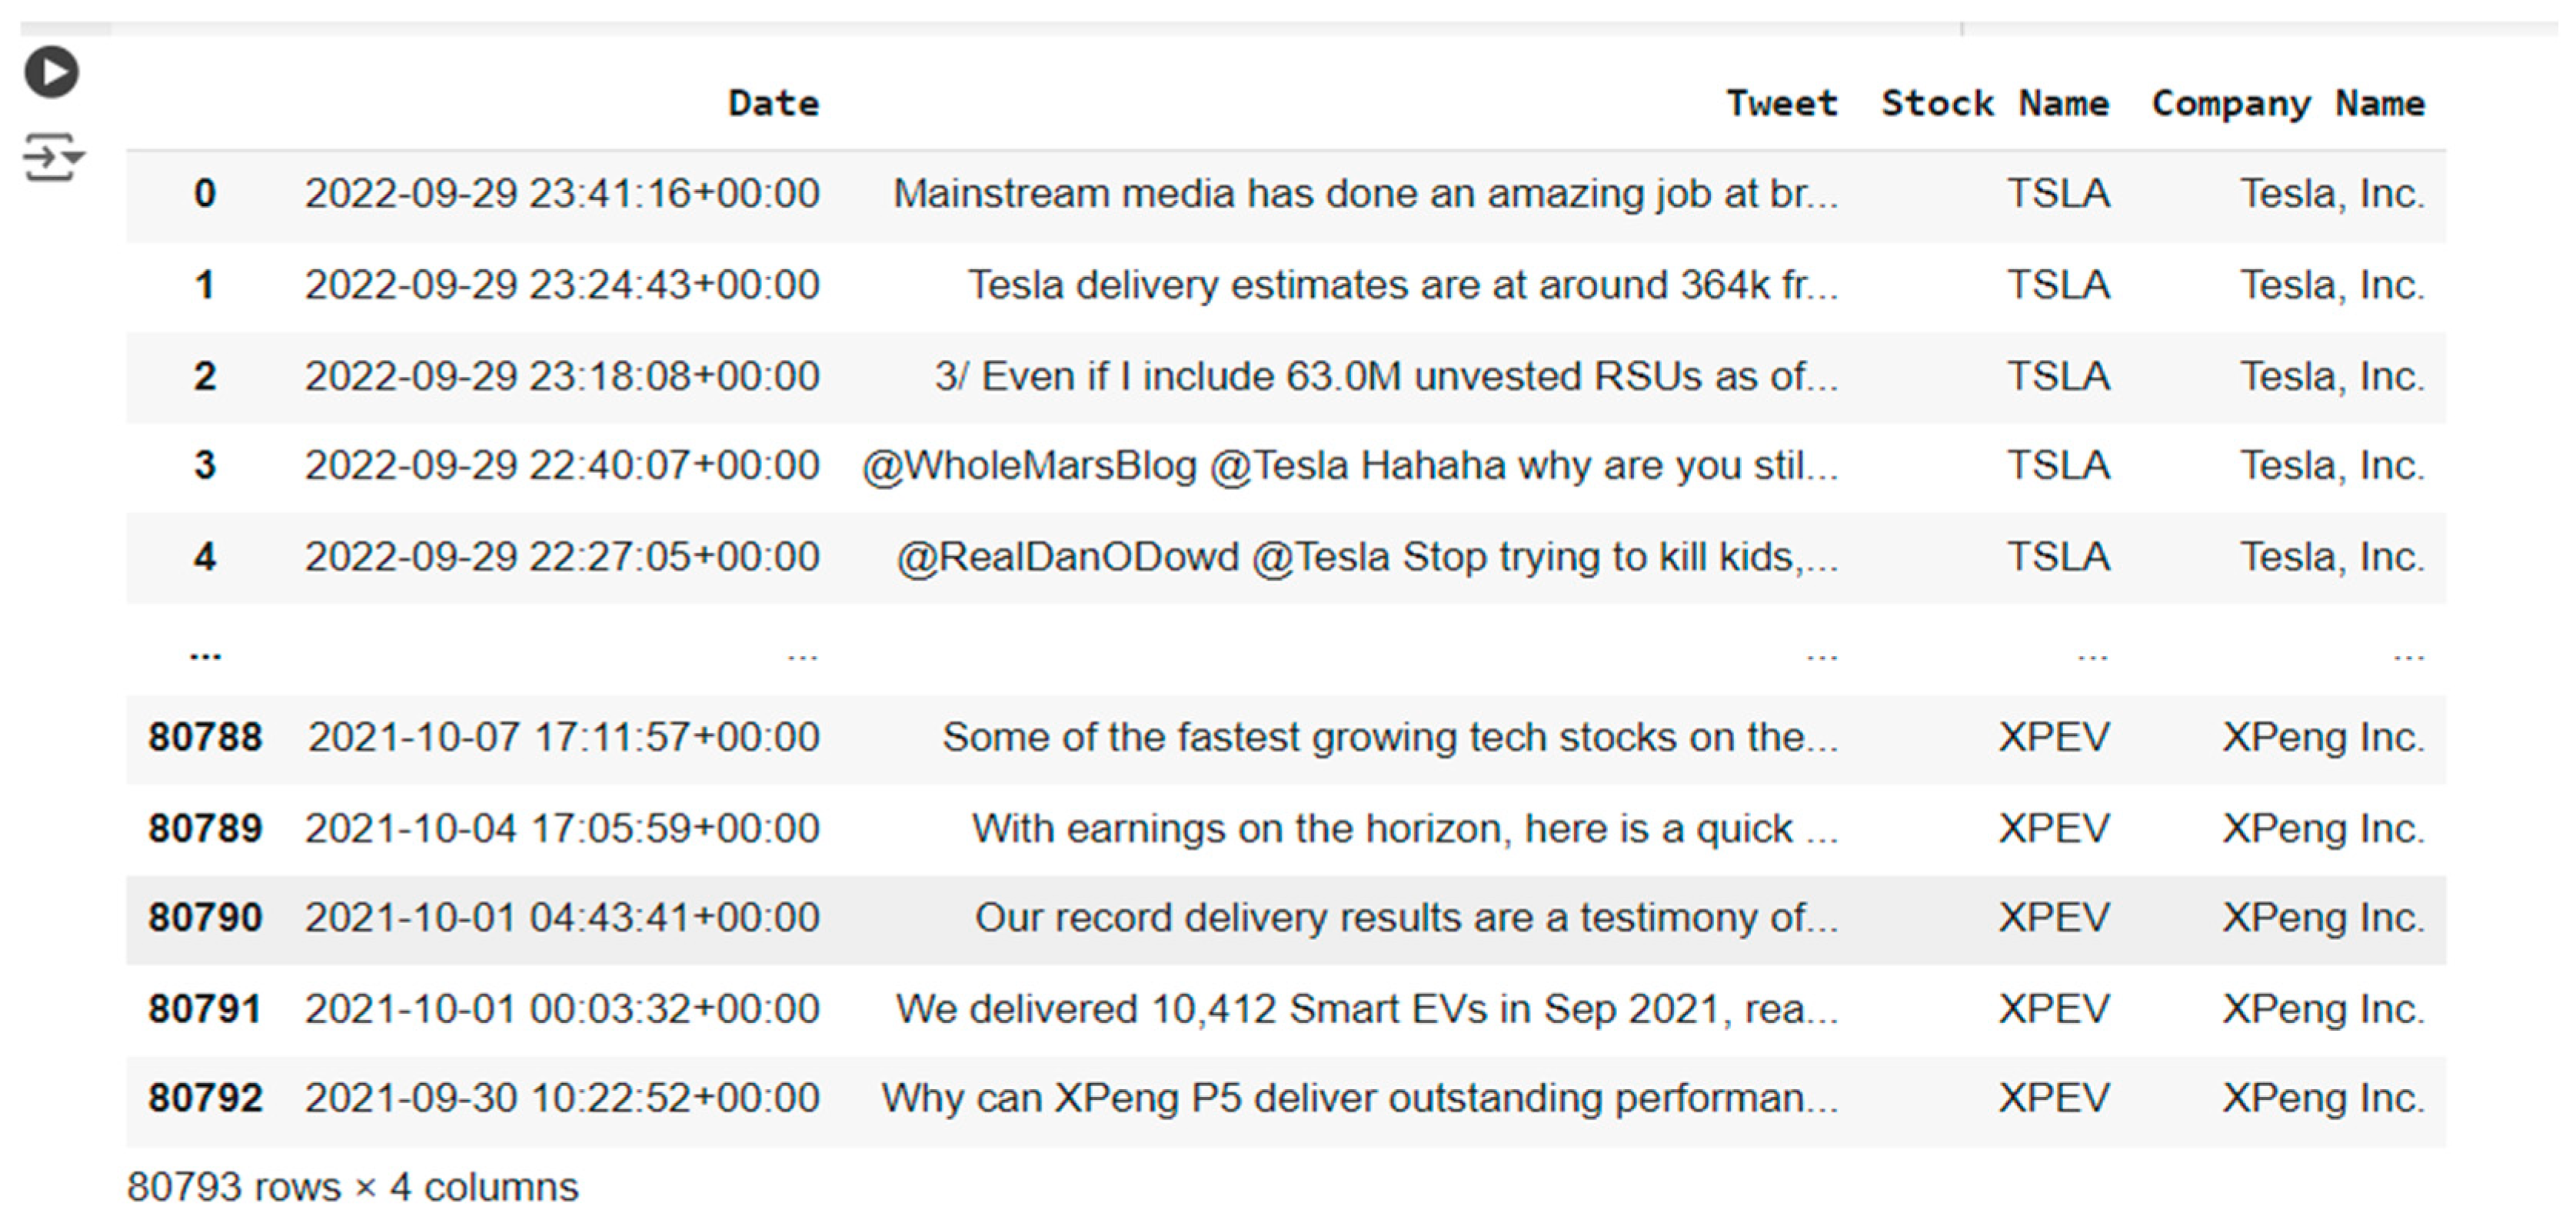The width and height of the screenshot is (2576, 1223).
Task: Select the TSLA cell in row 4
Action: (2058, 556)
